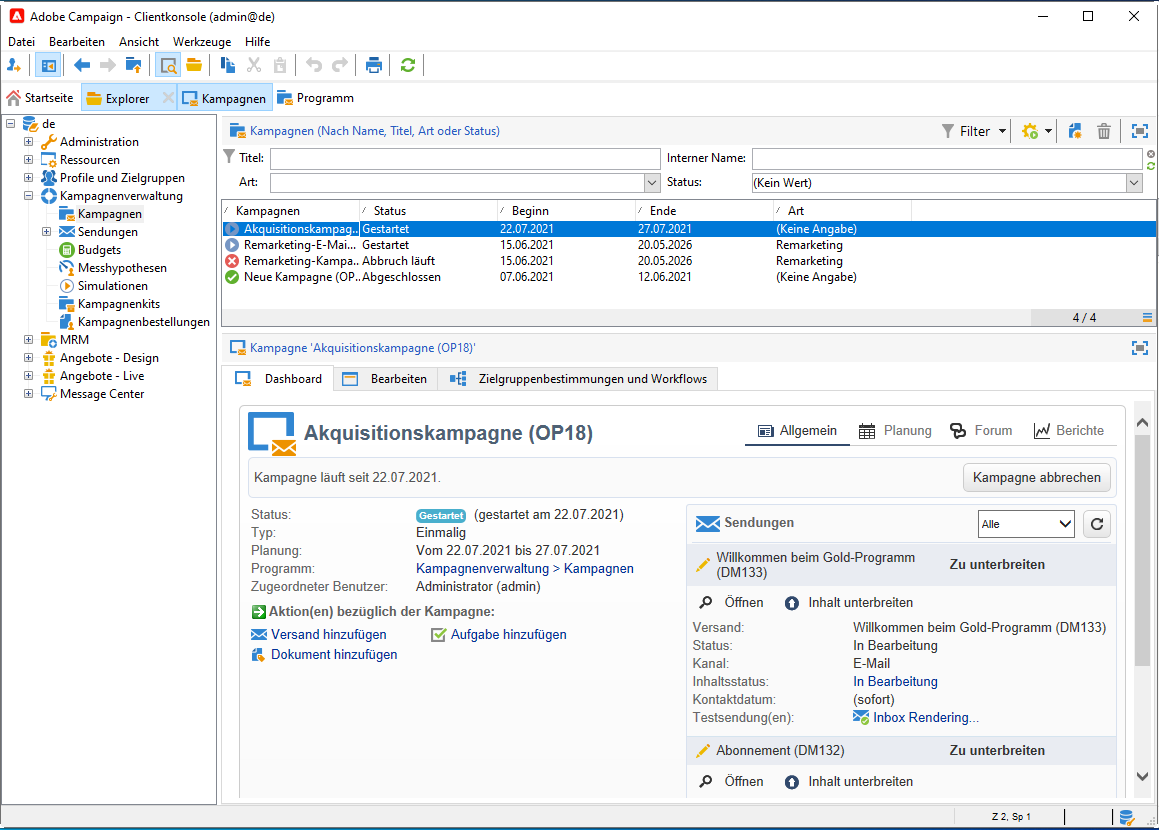Open the Status combo box (Kein Wert)
1159x830 pixels.
point(1134,183)
